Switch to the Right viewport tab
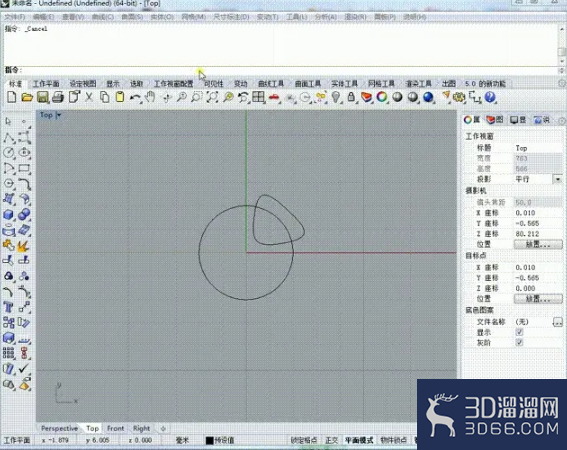The image size is (567, 450). coord(141,428)
